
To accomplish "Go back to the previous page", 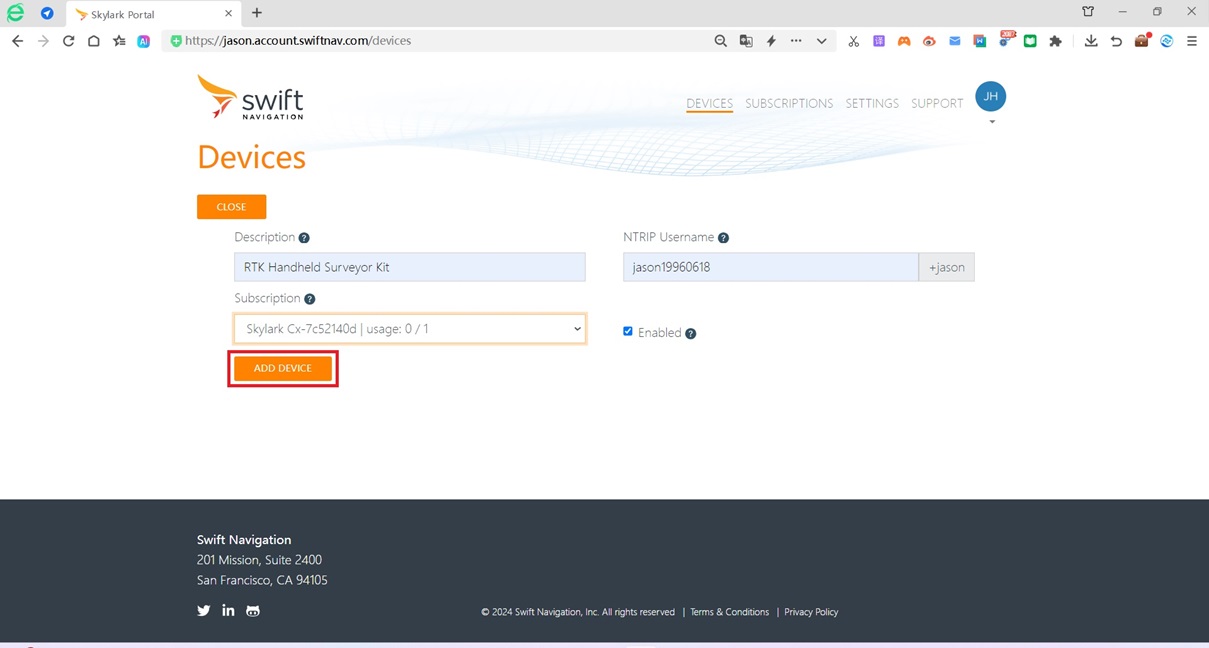I will pos(17,41).
